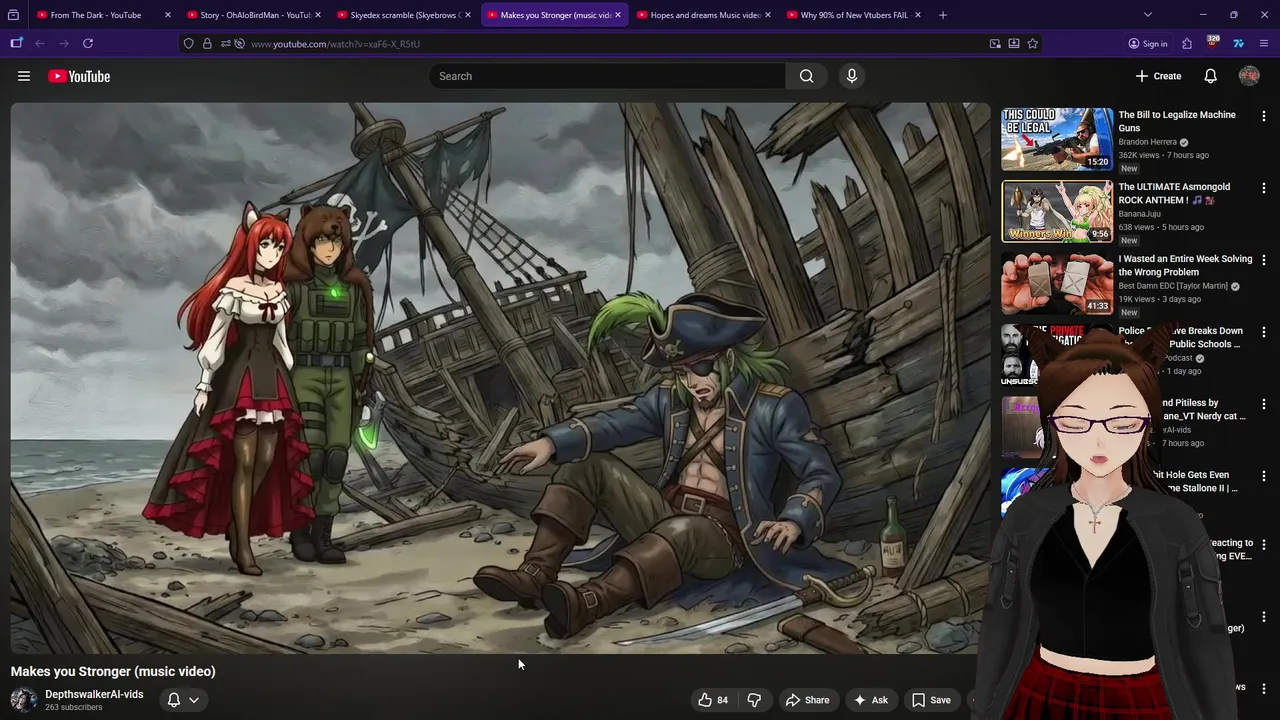Open the DepthswalkerAI-vids channel avatar
The height and width of the screenshot is (720, 1280).
[x=24, y=700]
